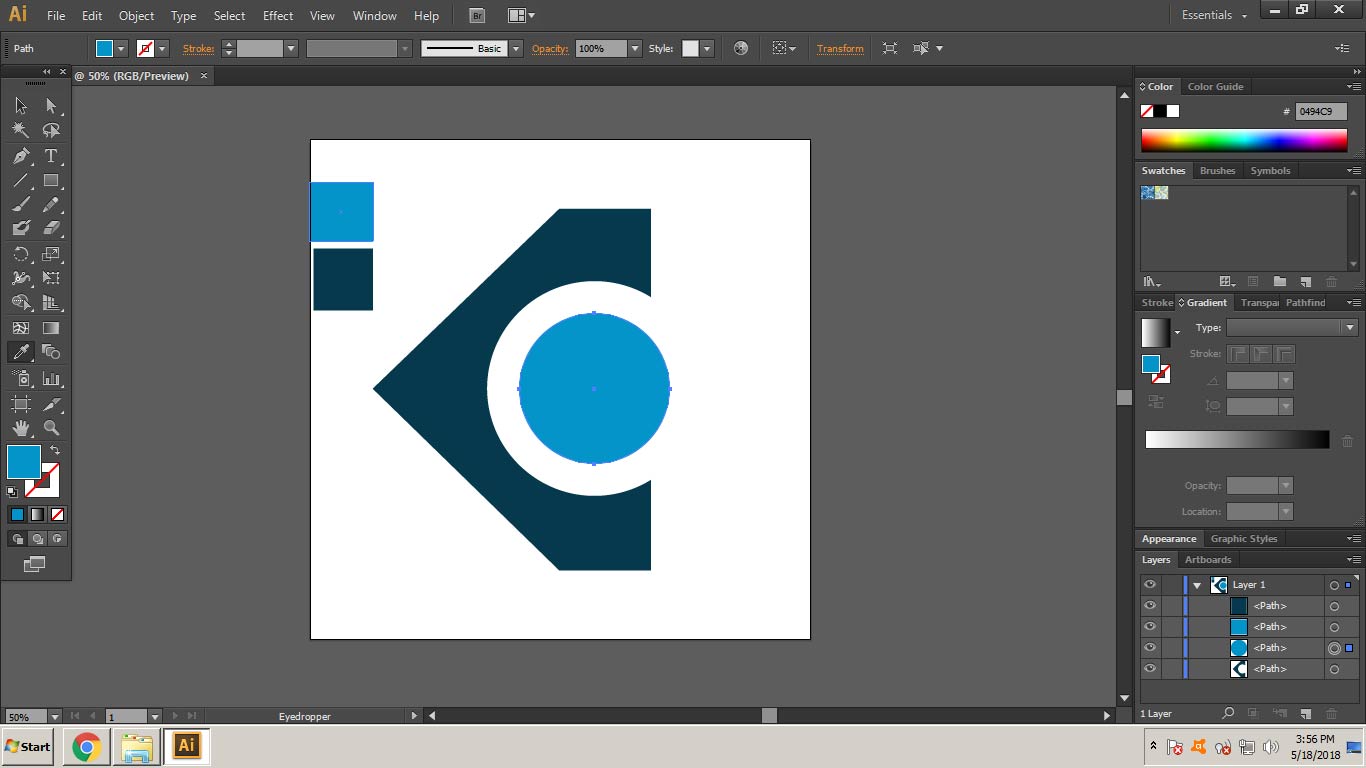Viewport: 1366px width, 768px height.
Task: Open Essentials workspace switcher
Action: pyautogui.click(x=1214, y=15)
